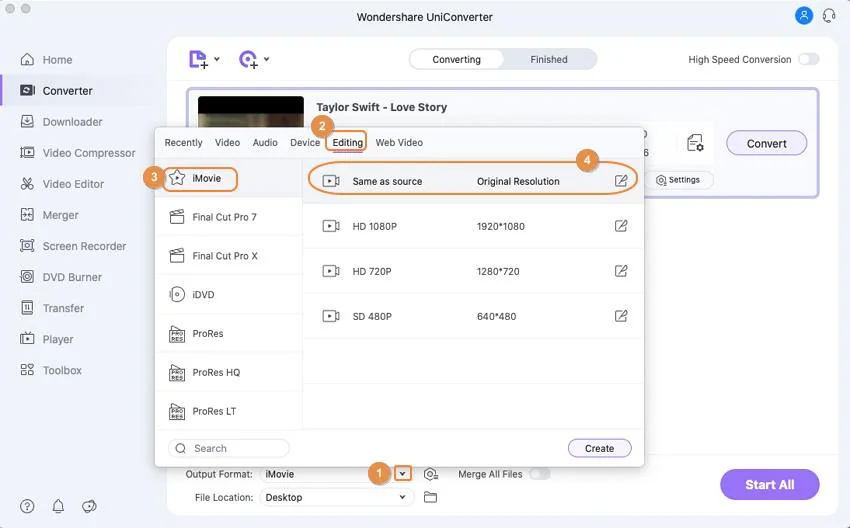The width and height of the screenshot is (850, 528).
Task: Open file settings icon beside Convert
Action: click(695, 143)
